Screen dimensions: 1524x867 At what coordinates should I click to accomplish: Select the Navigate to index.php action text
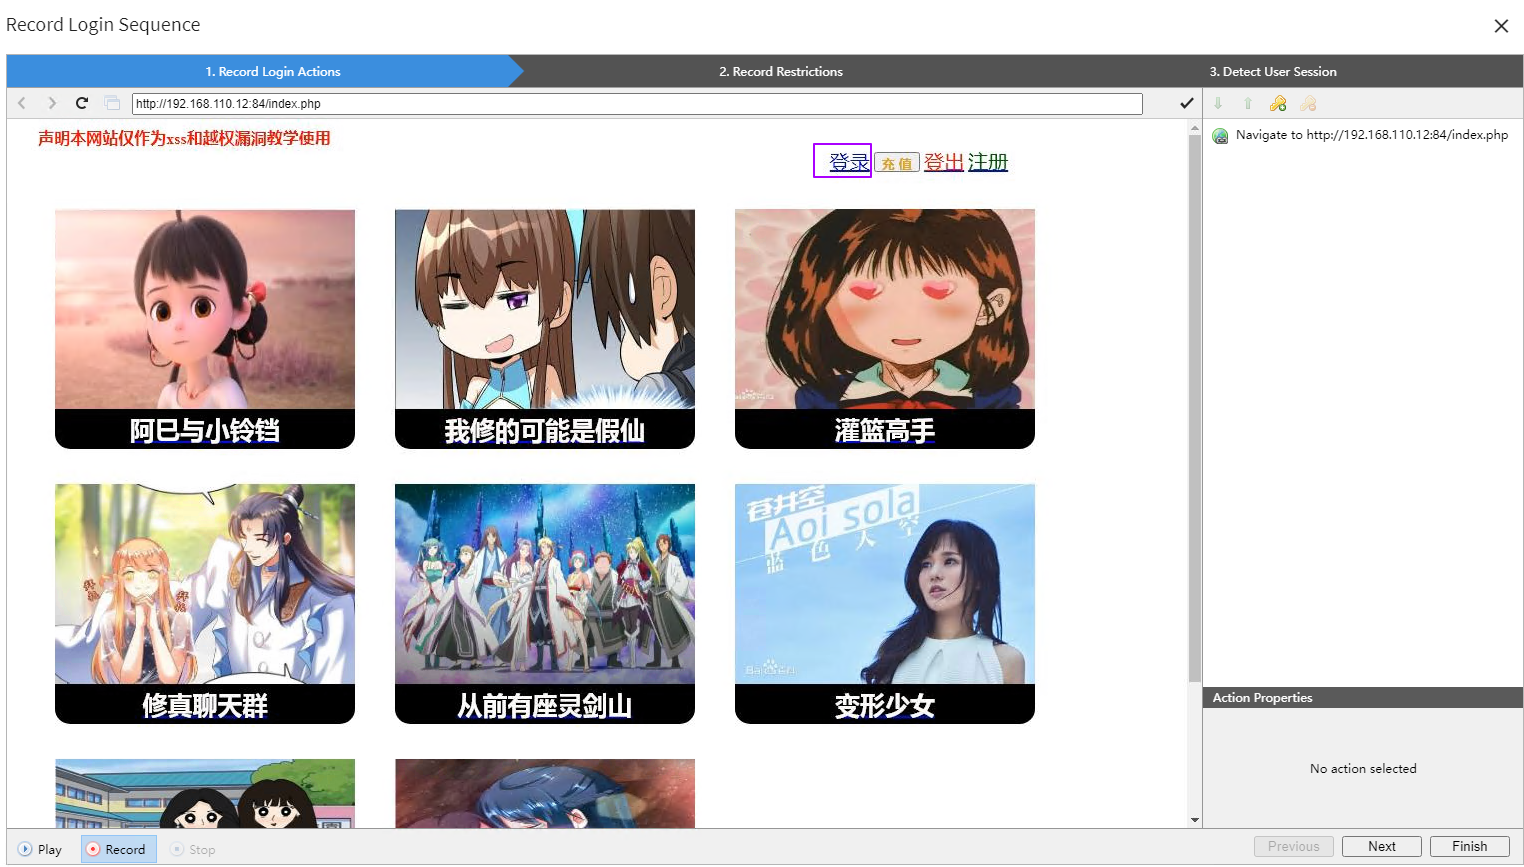(1372, 135)
